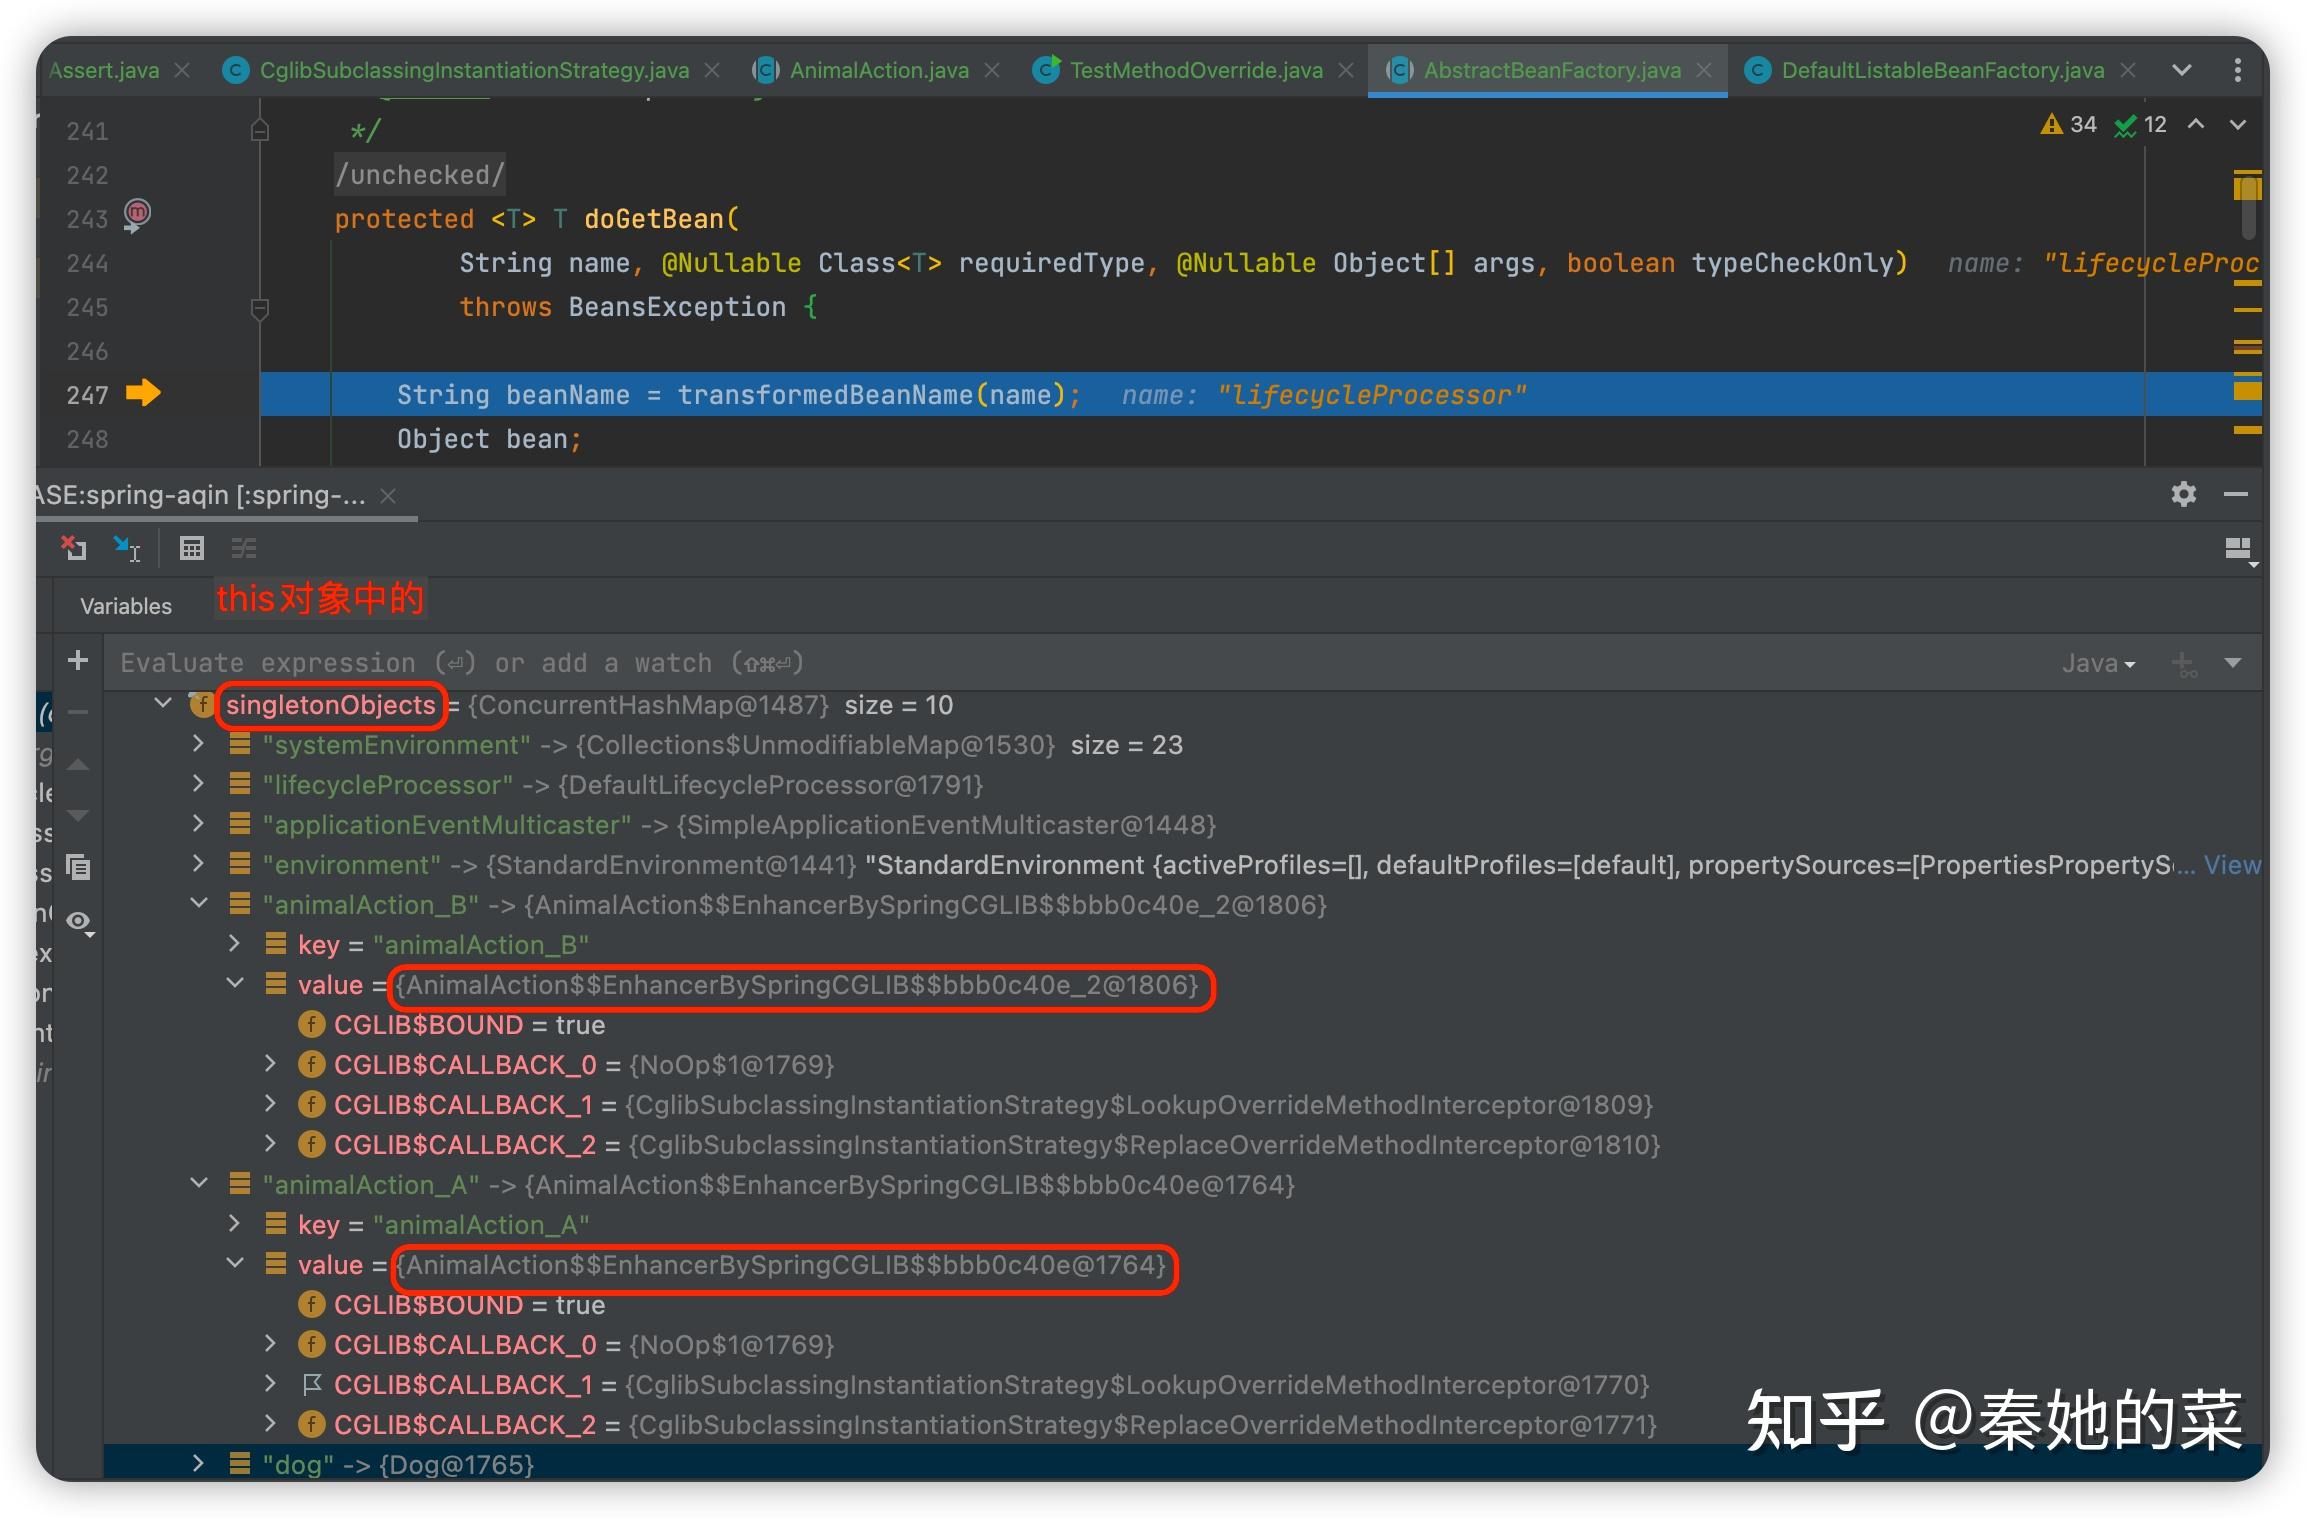This screenshot has width=2306, height=1518.
Task: Toggle code folding marker at line 245
Action: (x=260, y=308)
